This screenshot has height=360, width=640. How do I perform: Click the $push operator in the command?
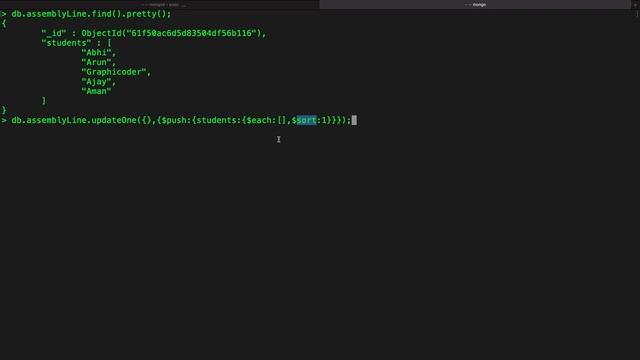[174, 120]
